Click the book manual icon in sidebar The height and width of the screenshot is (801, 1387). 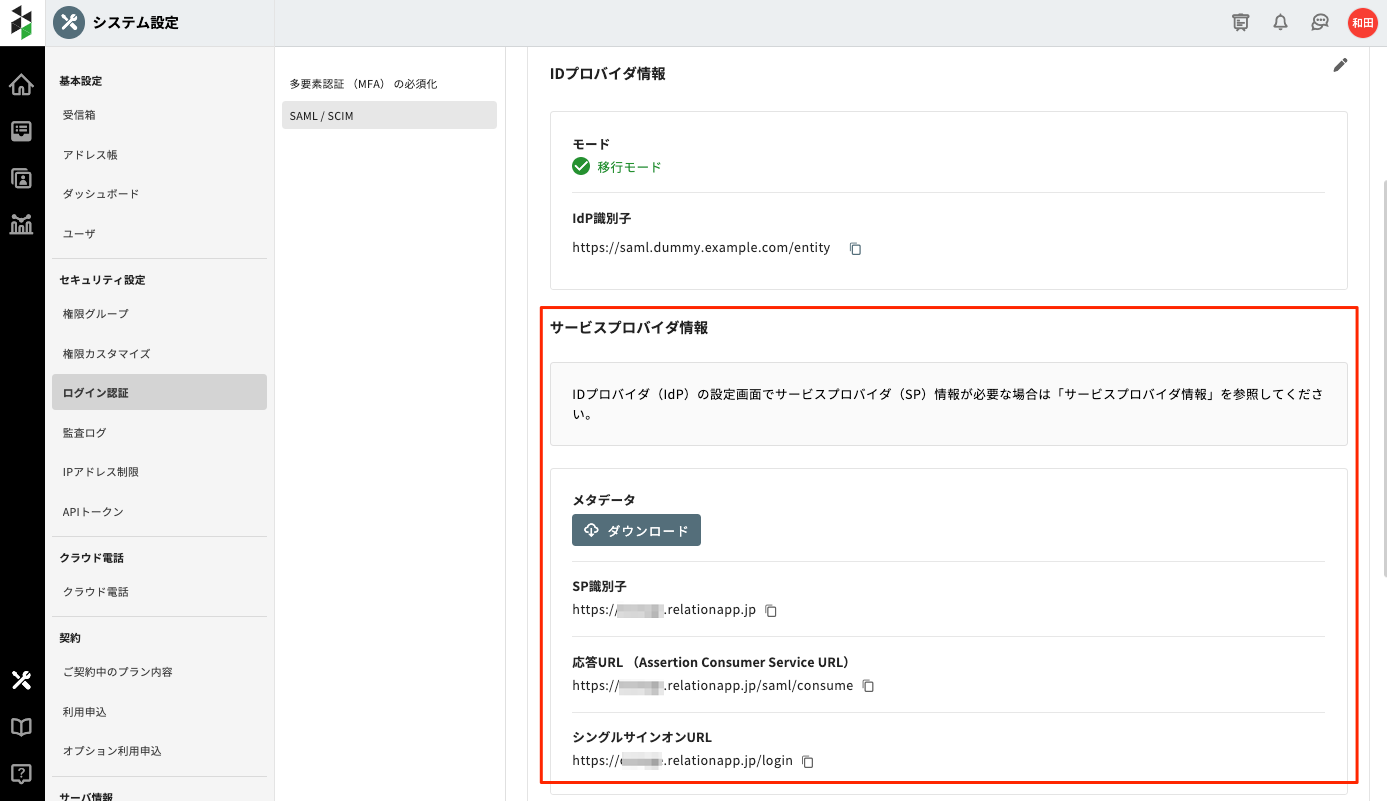(21, 727)
